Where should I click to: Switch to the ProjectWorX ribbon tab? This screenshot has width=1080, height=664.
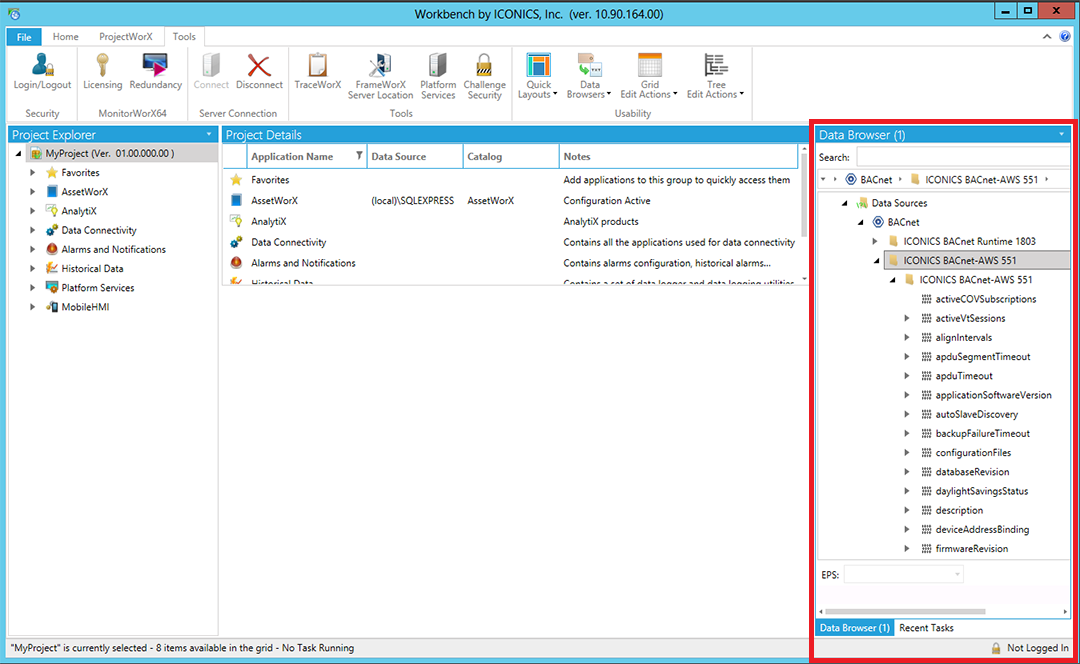tap(125, 37)
